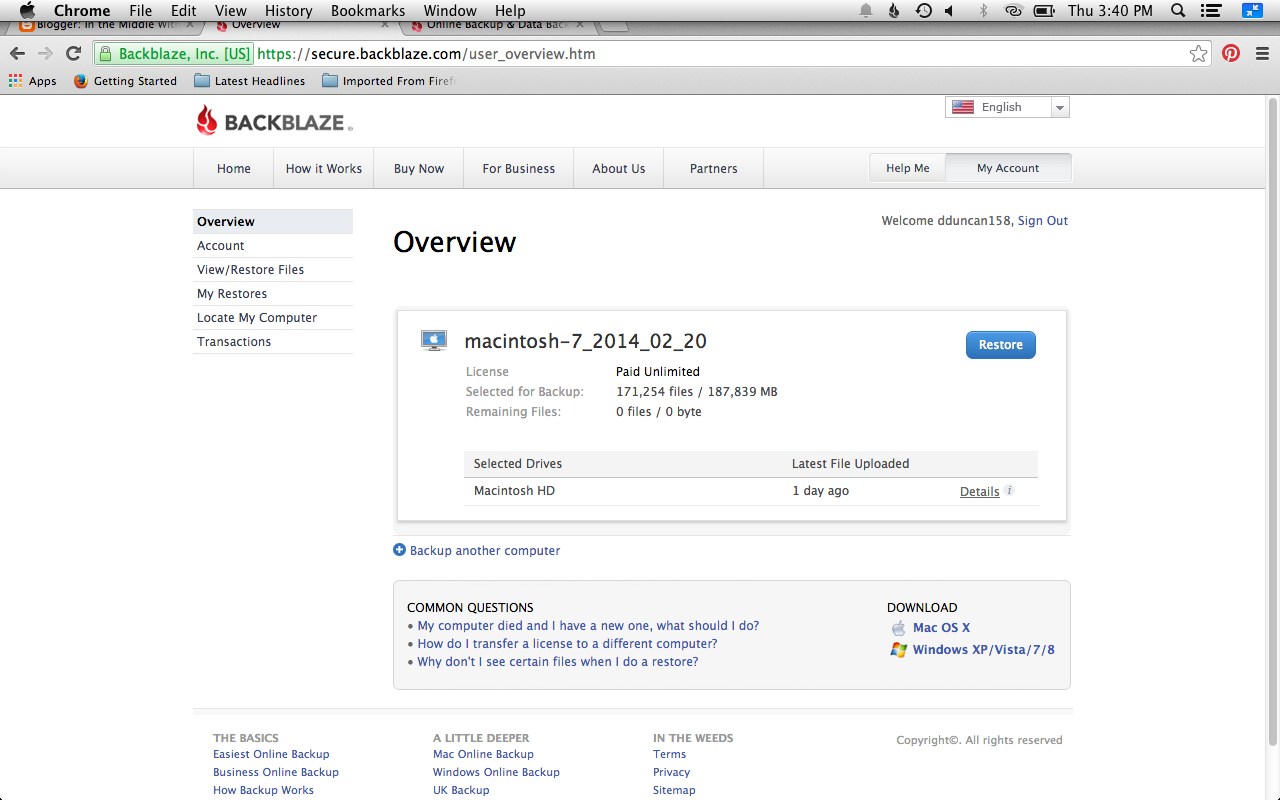Screen dimensions: 1280x800
Task: Bookmark this page with the star icon
Action: 1198,54
